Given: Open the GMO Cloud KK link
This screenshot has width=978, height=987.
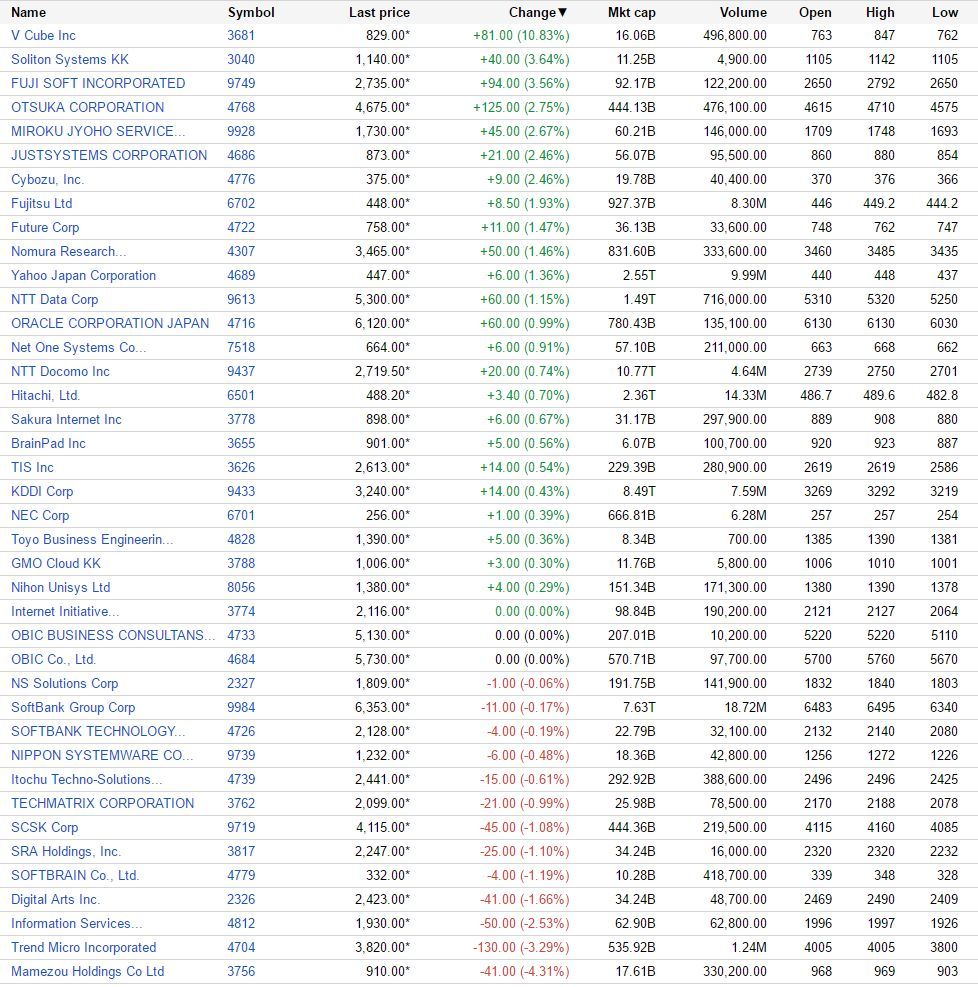Looking at the screenshot, I should 55,563.
